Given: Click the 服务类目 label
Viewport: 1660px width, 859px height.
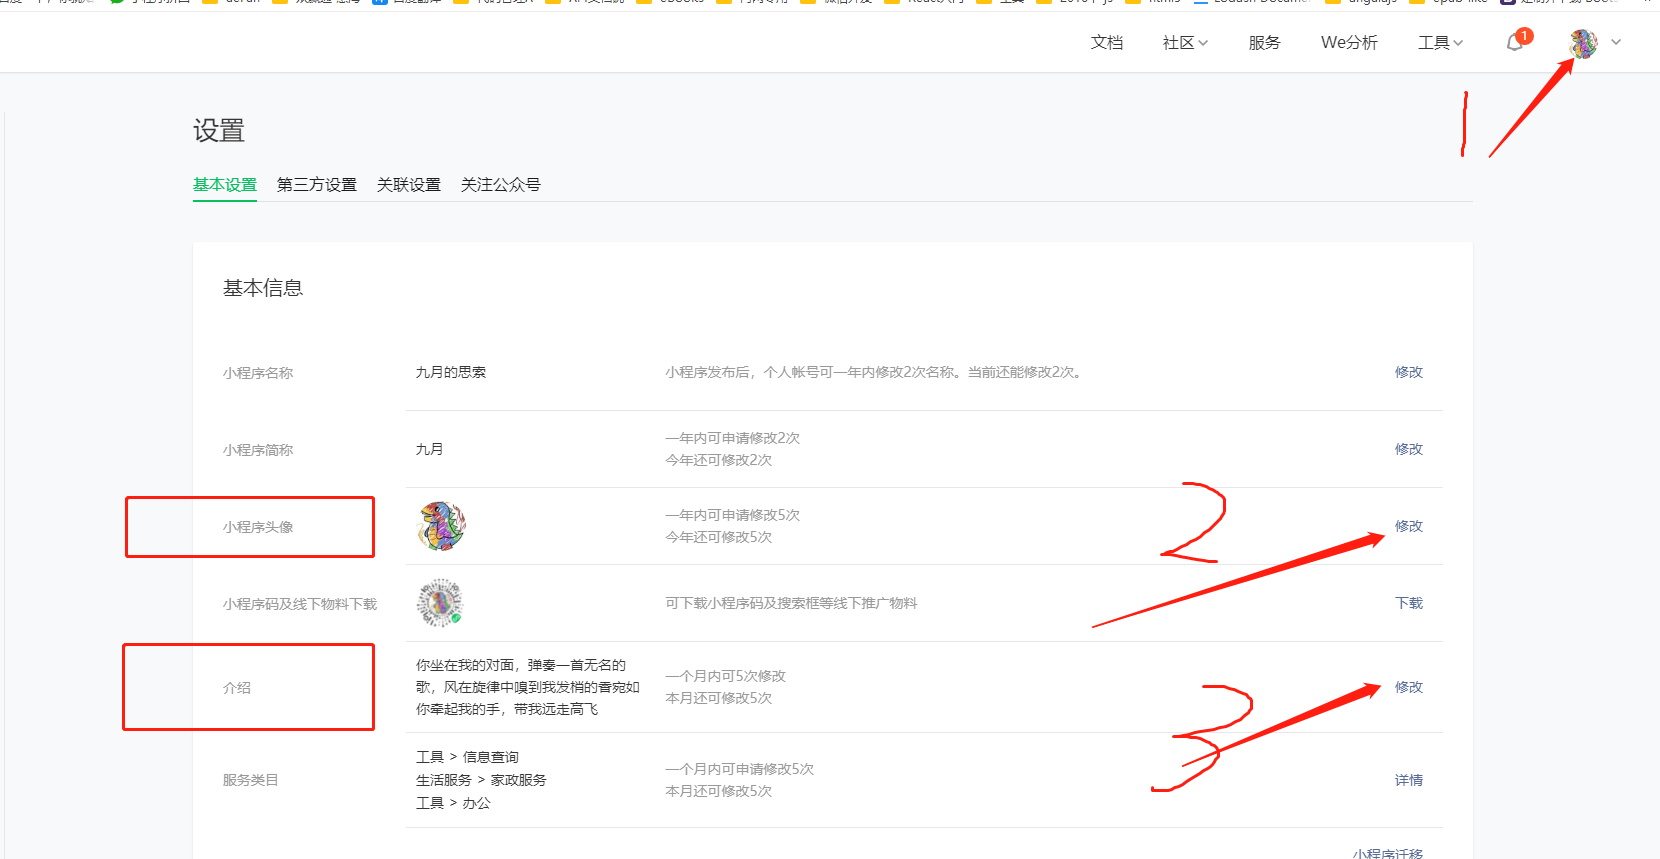Looking at the screenshot, I should point(251,780).
